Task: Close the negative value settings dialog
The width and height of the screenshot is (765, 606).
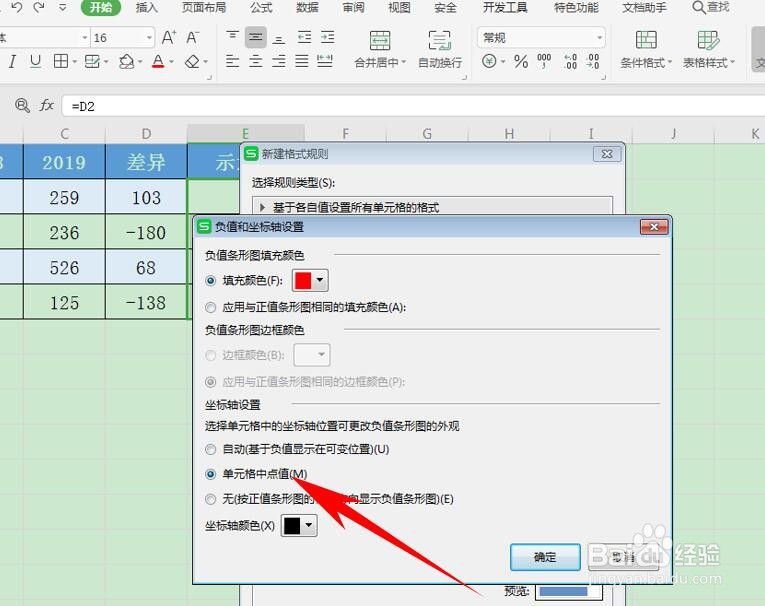Action: tap(654, 227)
